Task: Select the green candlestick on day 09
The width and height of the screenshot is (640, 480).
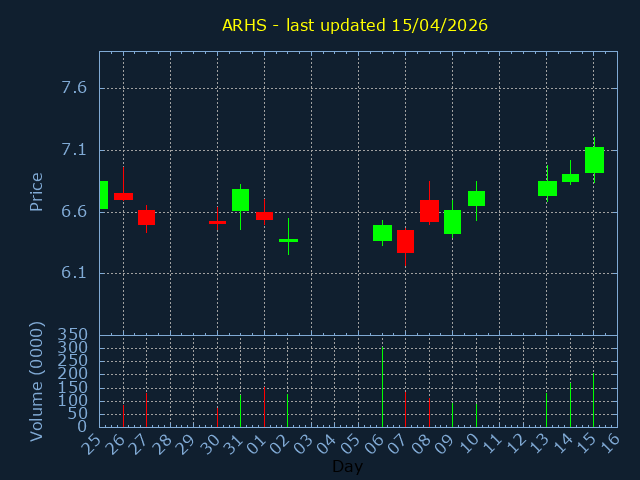Action: (x=452, y=222)
